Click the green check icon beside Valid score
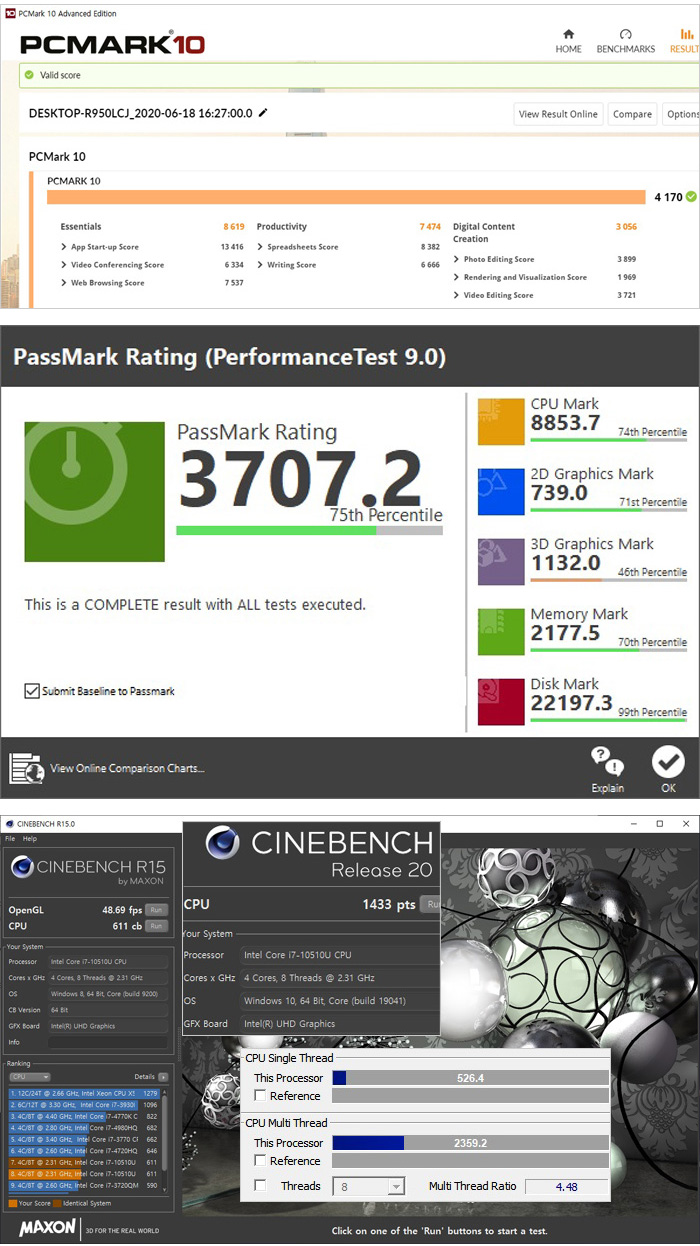 [31, 75]
